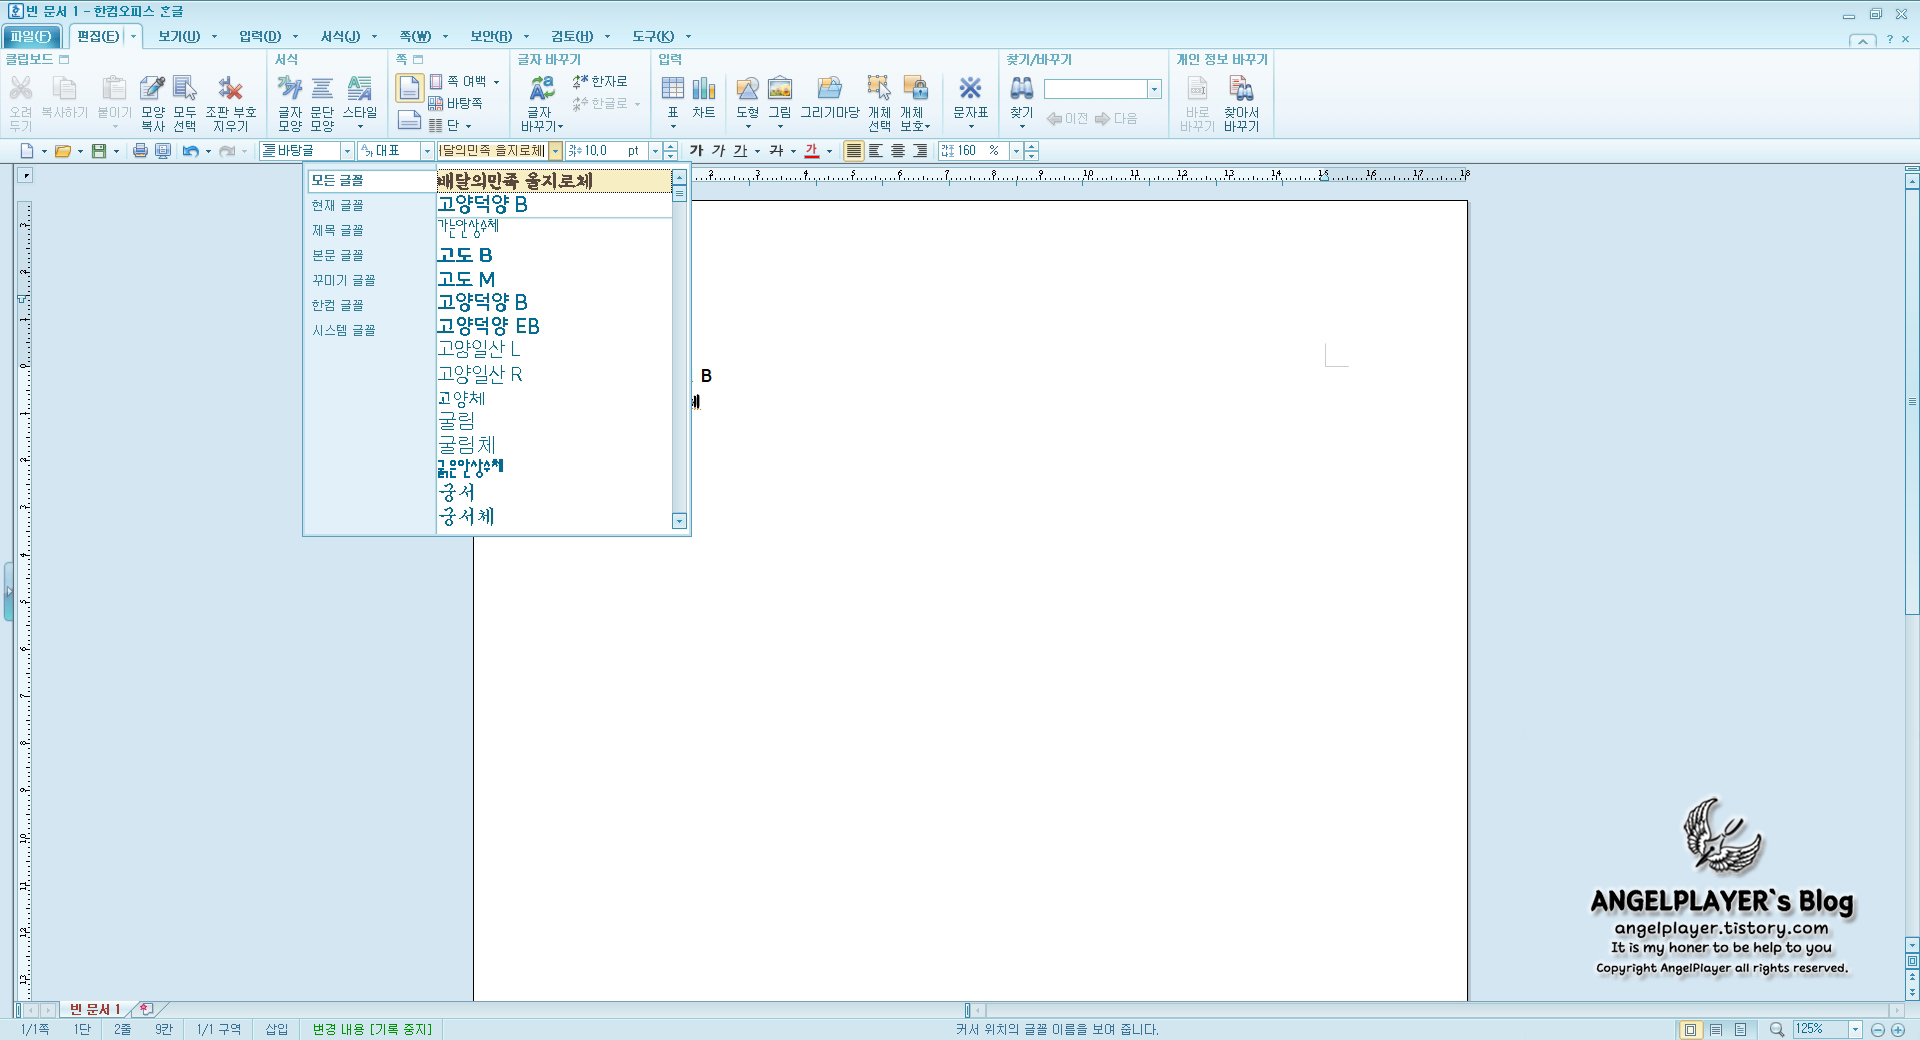The height and width of the screenshot is (1040, 1920).
Task: Click the magnifier zoom icon in status bar
Action: (1777, 1029)
